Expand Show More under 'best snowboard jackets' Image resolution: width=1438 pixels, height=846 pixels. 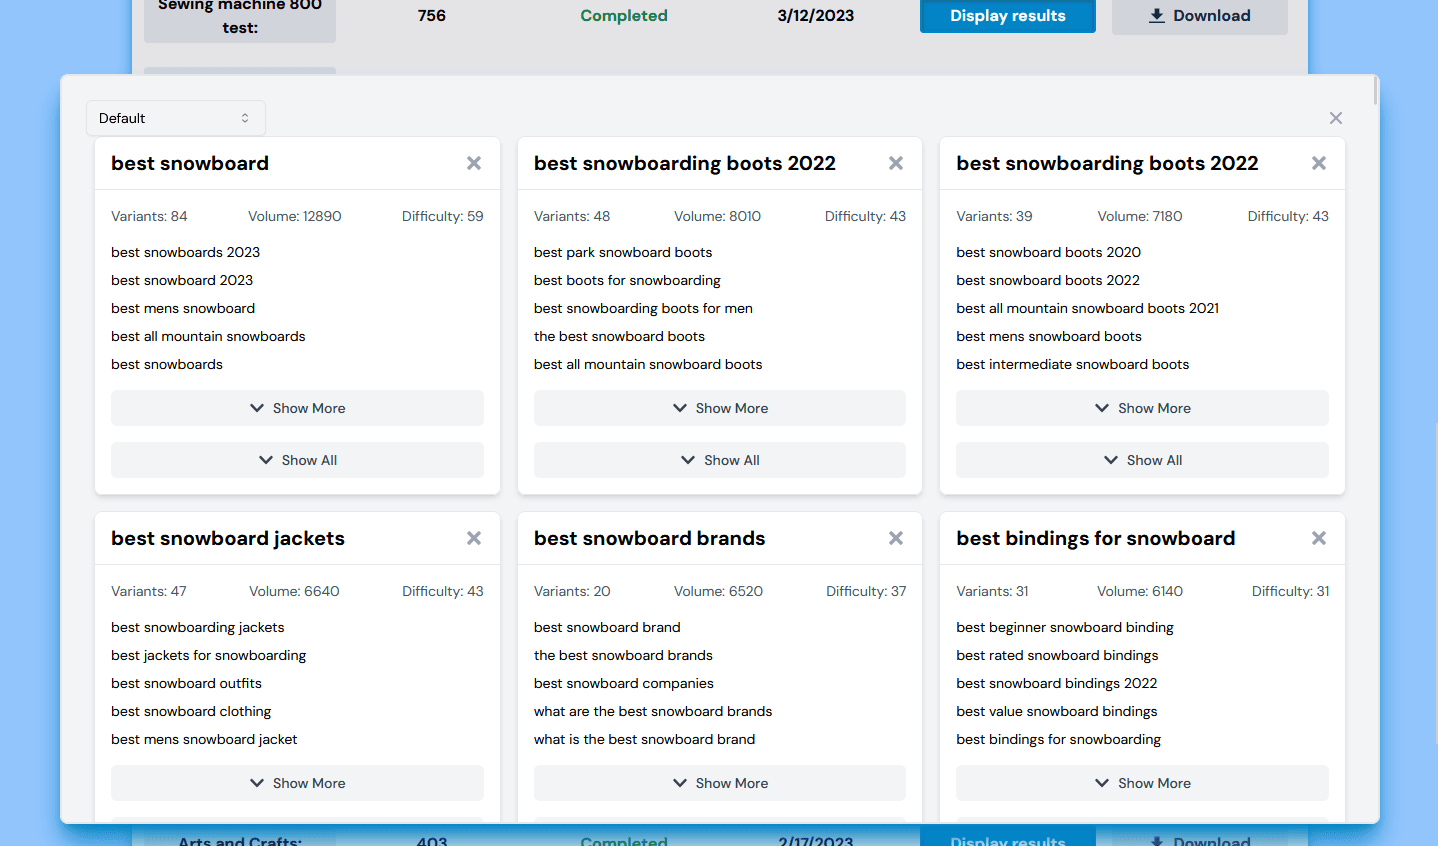(x=297, y=783)
